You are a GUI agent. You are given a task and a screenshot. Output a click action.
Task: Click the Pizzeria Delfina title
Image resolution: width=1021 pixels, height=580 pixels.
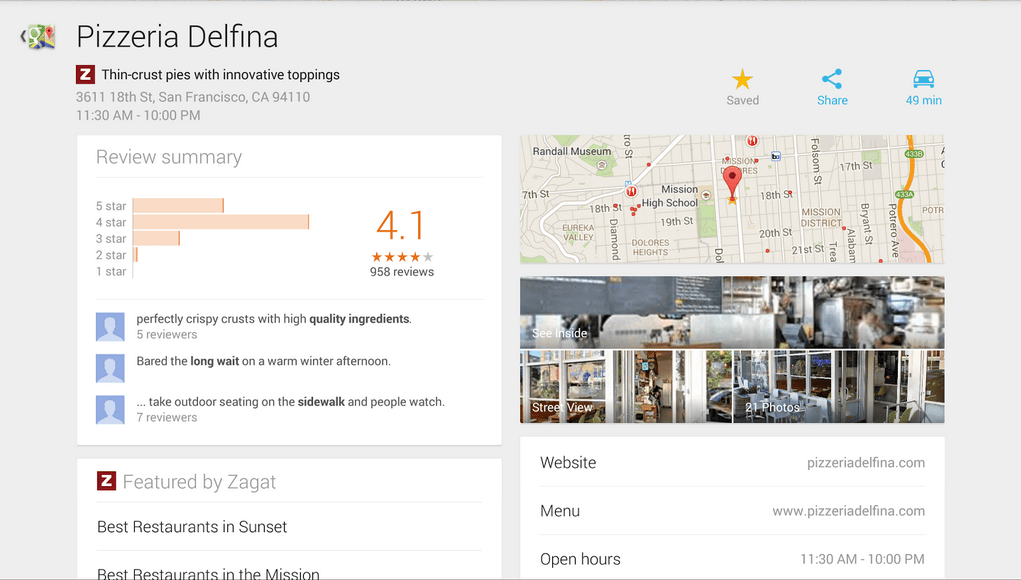[x=177, y=36]
